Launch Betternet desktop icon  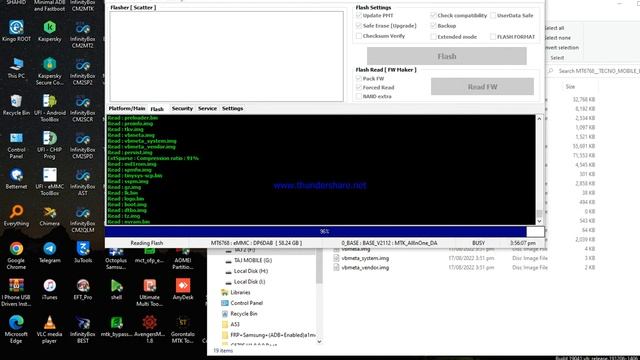[x=16, y=179]
